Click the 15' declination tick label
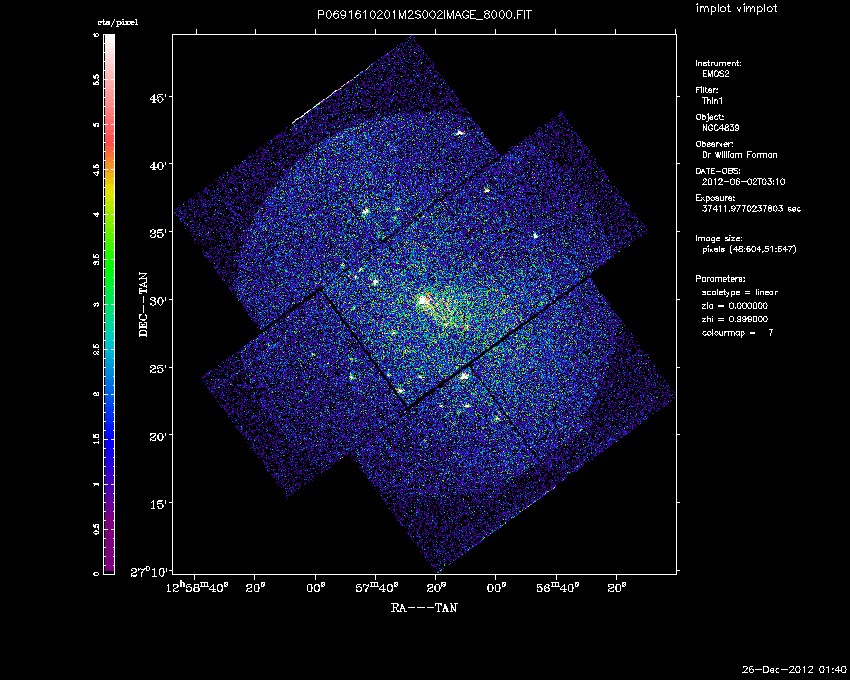This screenshot has height=680, width=850. tap(159, 503)
